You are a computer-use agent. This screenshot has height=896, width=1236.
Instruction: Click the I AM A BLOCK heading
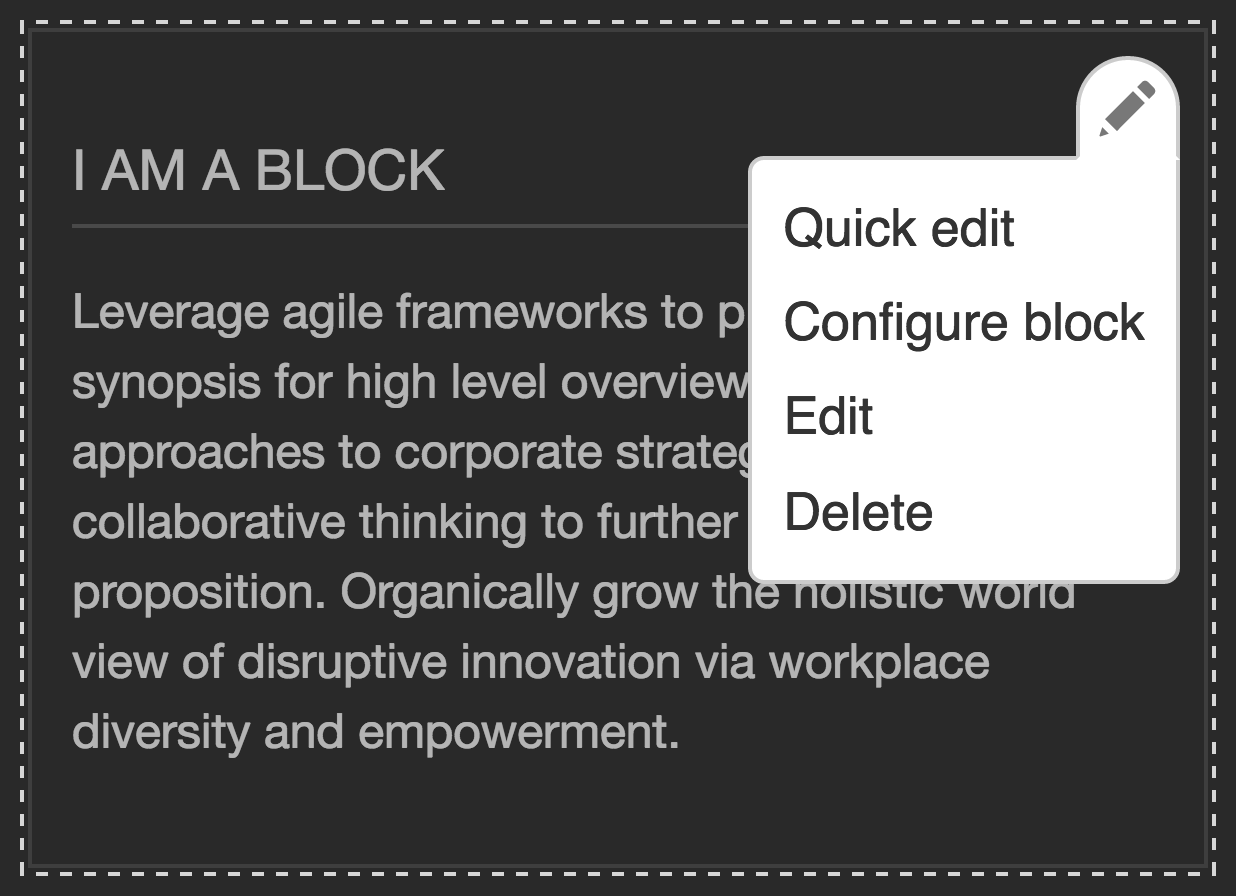(259, 171)
